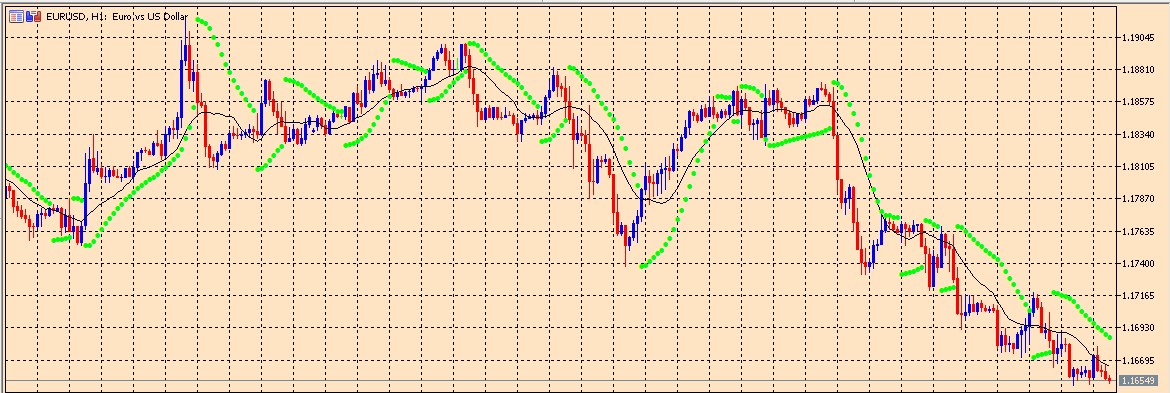Click the 1.18810 price scale label

click(1139, 69)
